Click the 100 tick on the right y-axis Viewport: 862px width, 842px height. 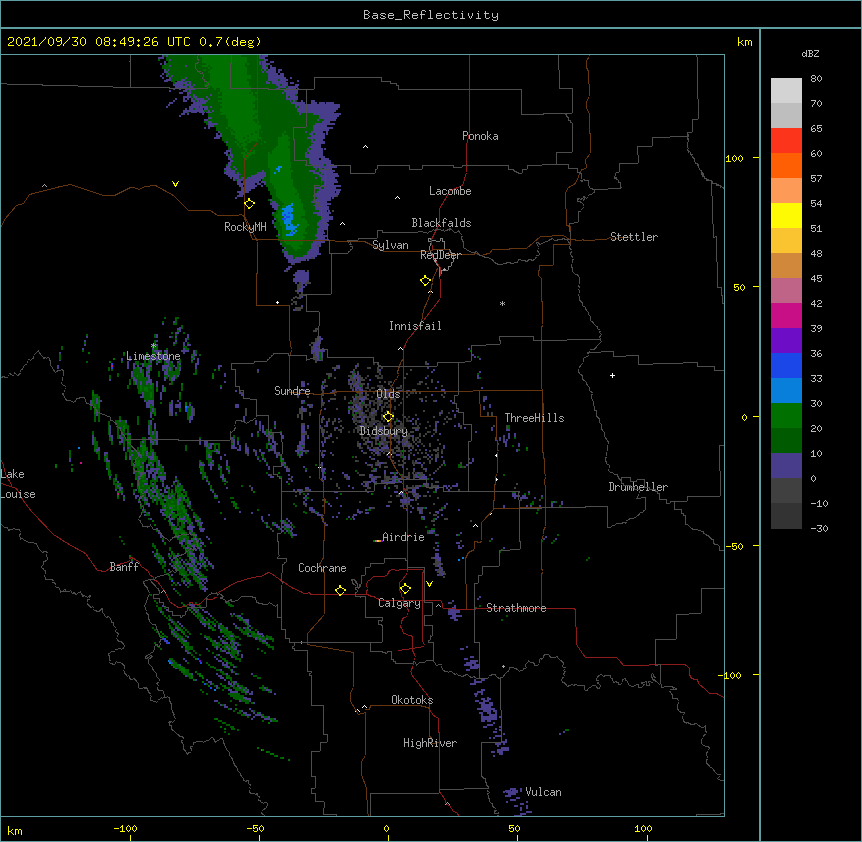click(734, 158)
